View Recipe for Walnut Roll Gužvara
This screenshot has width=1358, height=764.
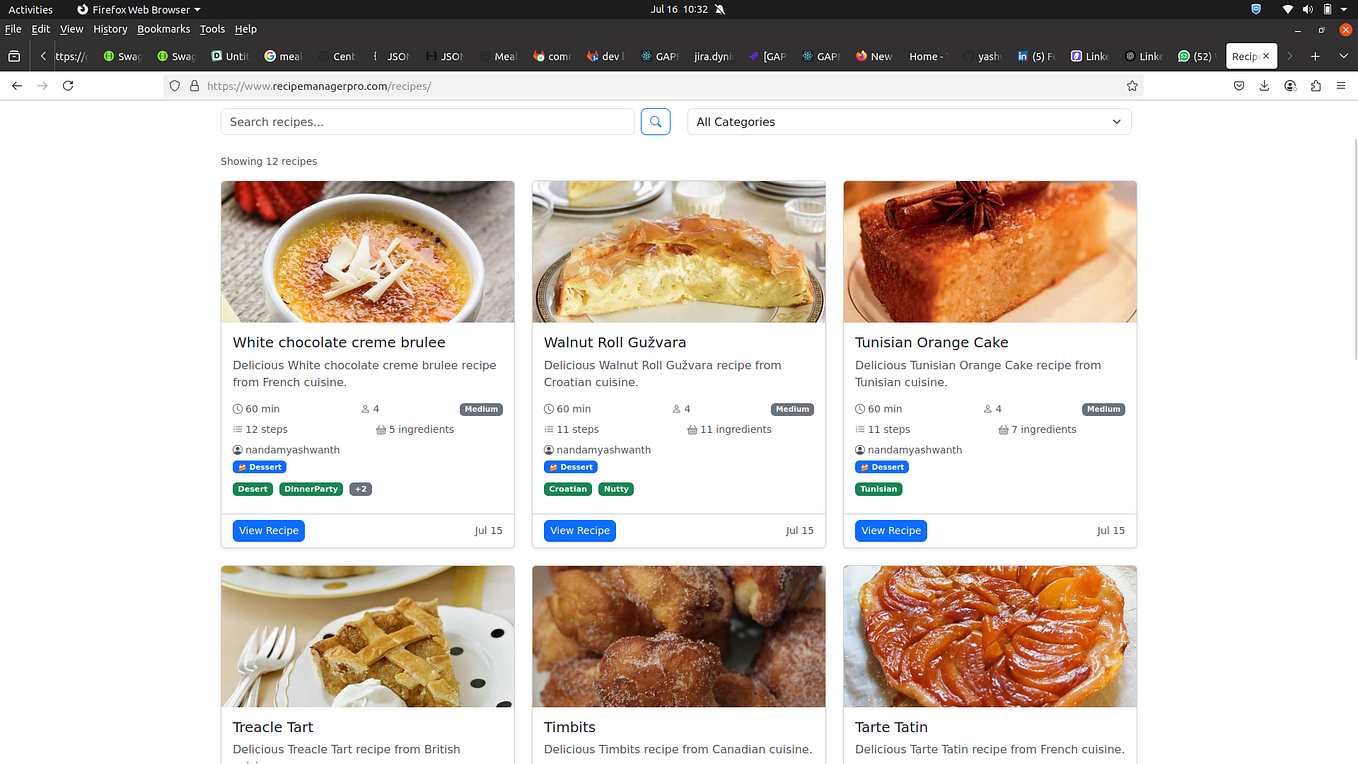[x=579, y=531]
